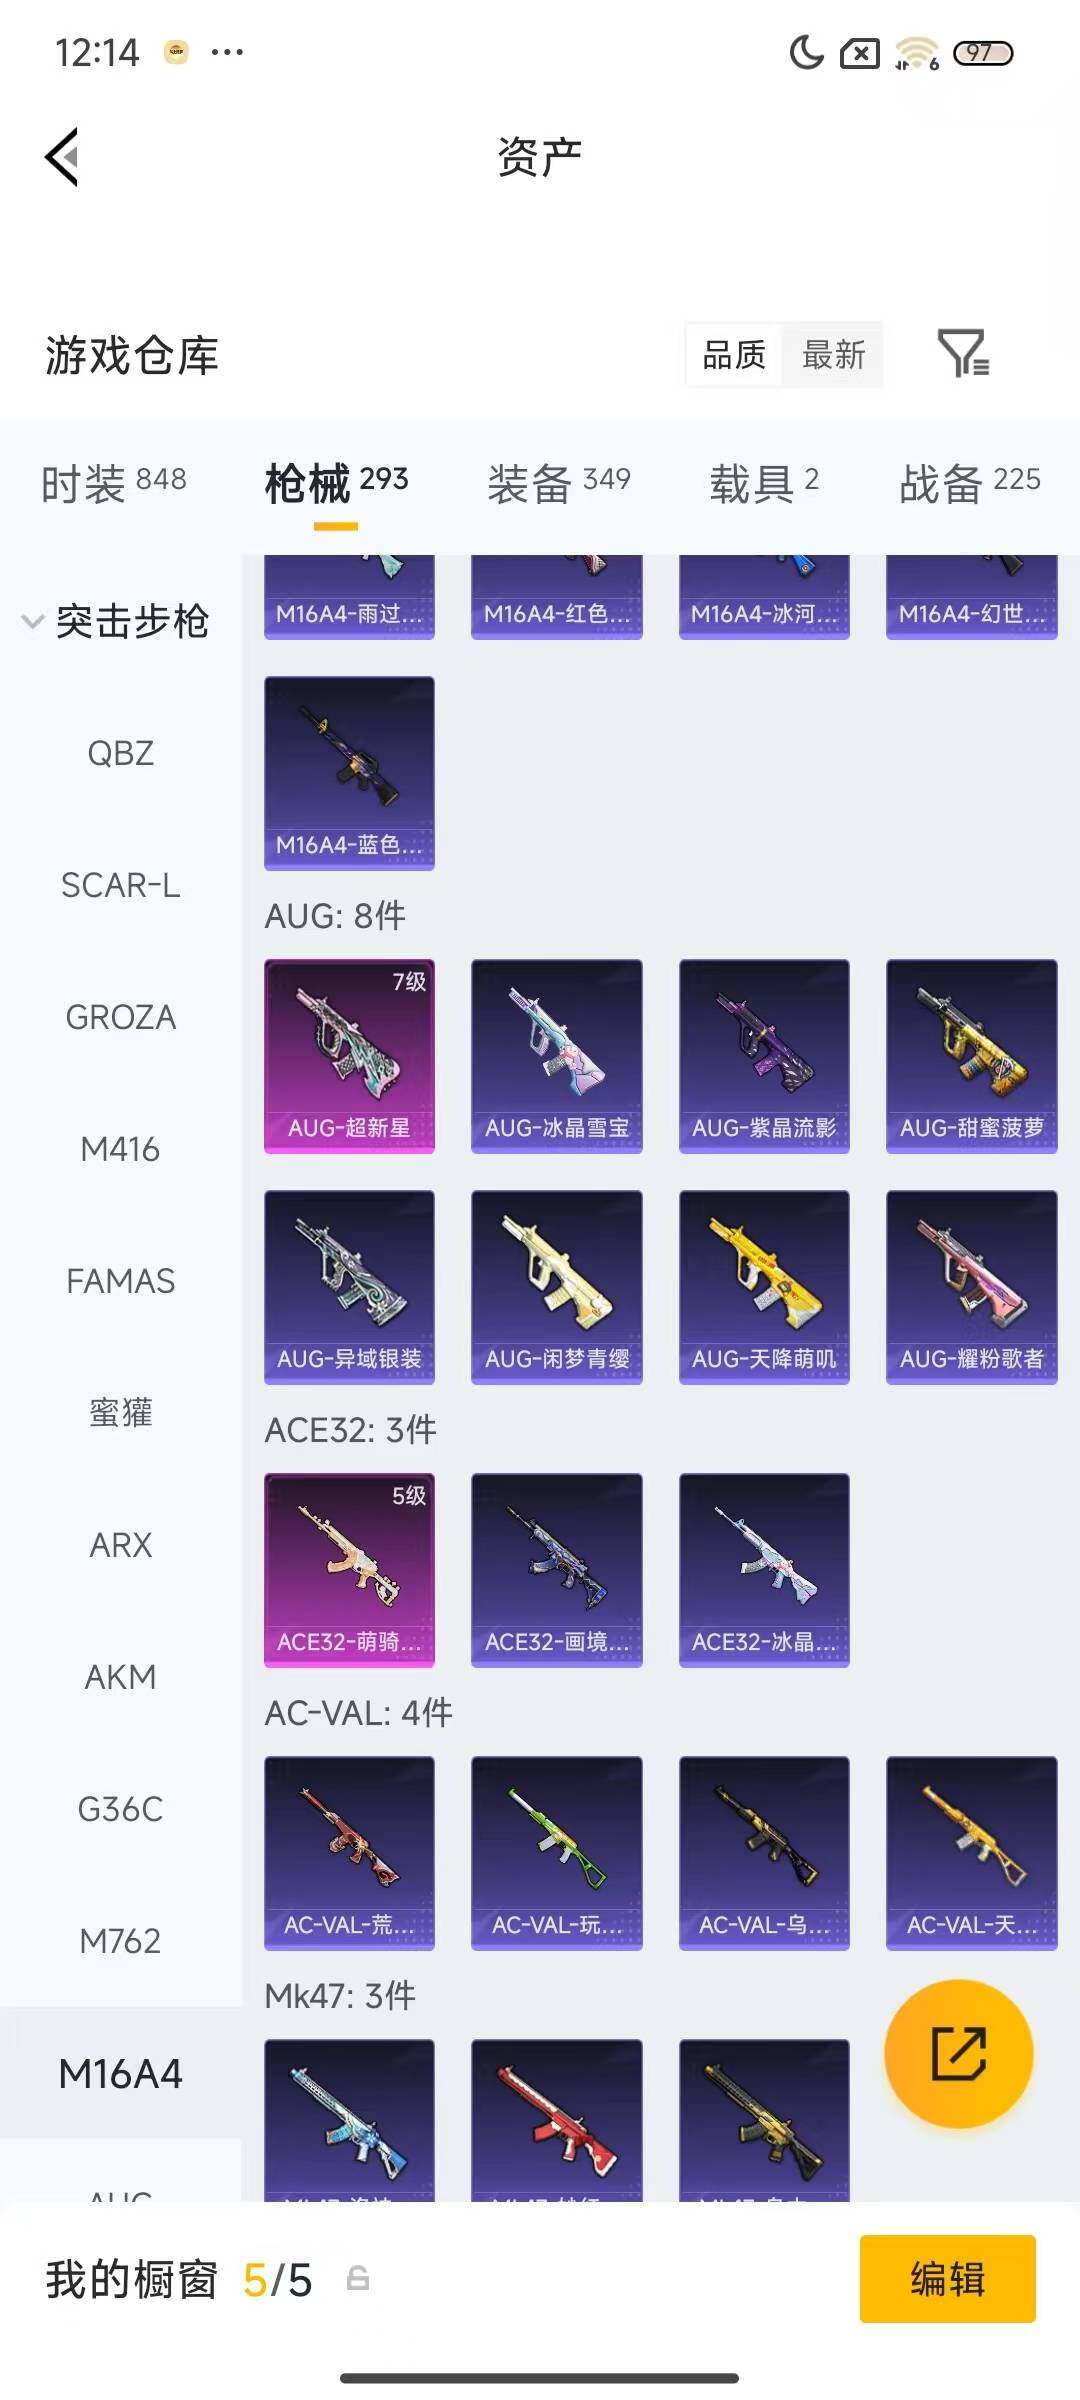Switch to the 时装 848 tab

coord(113,483)
